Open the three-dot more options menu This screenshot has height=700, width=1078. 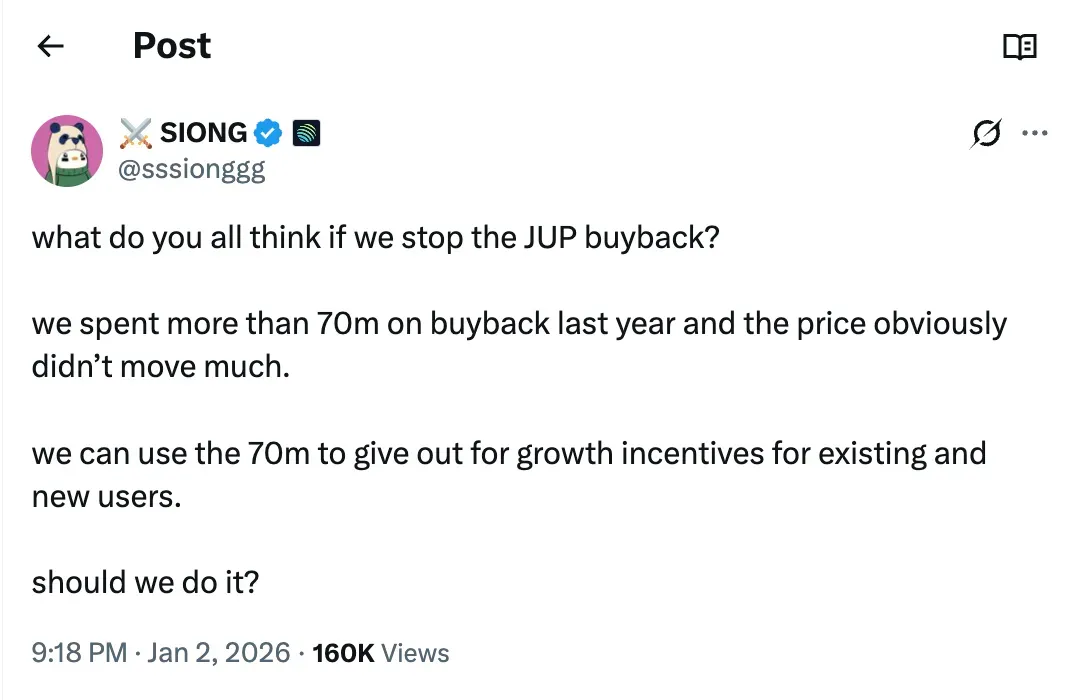coord(1034,132)
